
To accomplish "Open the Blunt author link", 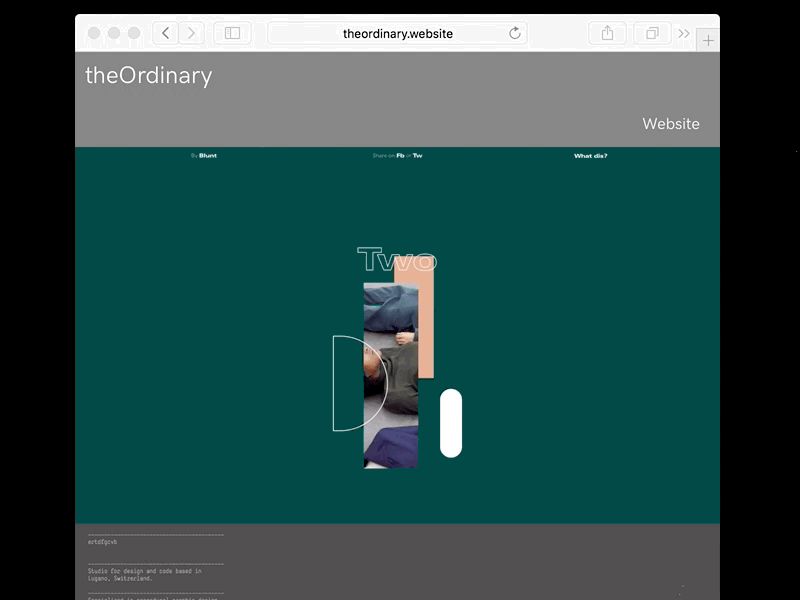I will [208, 156].
